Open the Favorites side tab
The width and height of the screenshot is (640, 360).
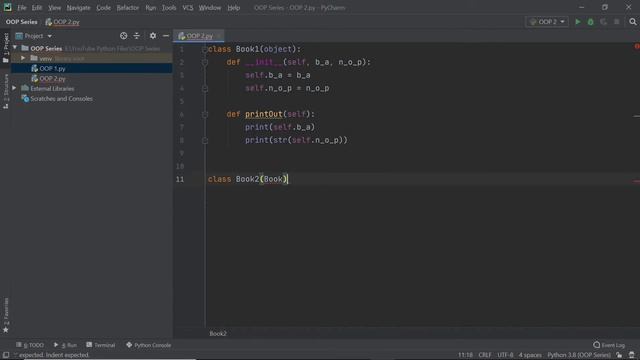click(x=6, y=315)
